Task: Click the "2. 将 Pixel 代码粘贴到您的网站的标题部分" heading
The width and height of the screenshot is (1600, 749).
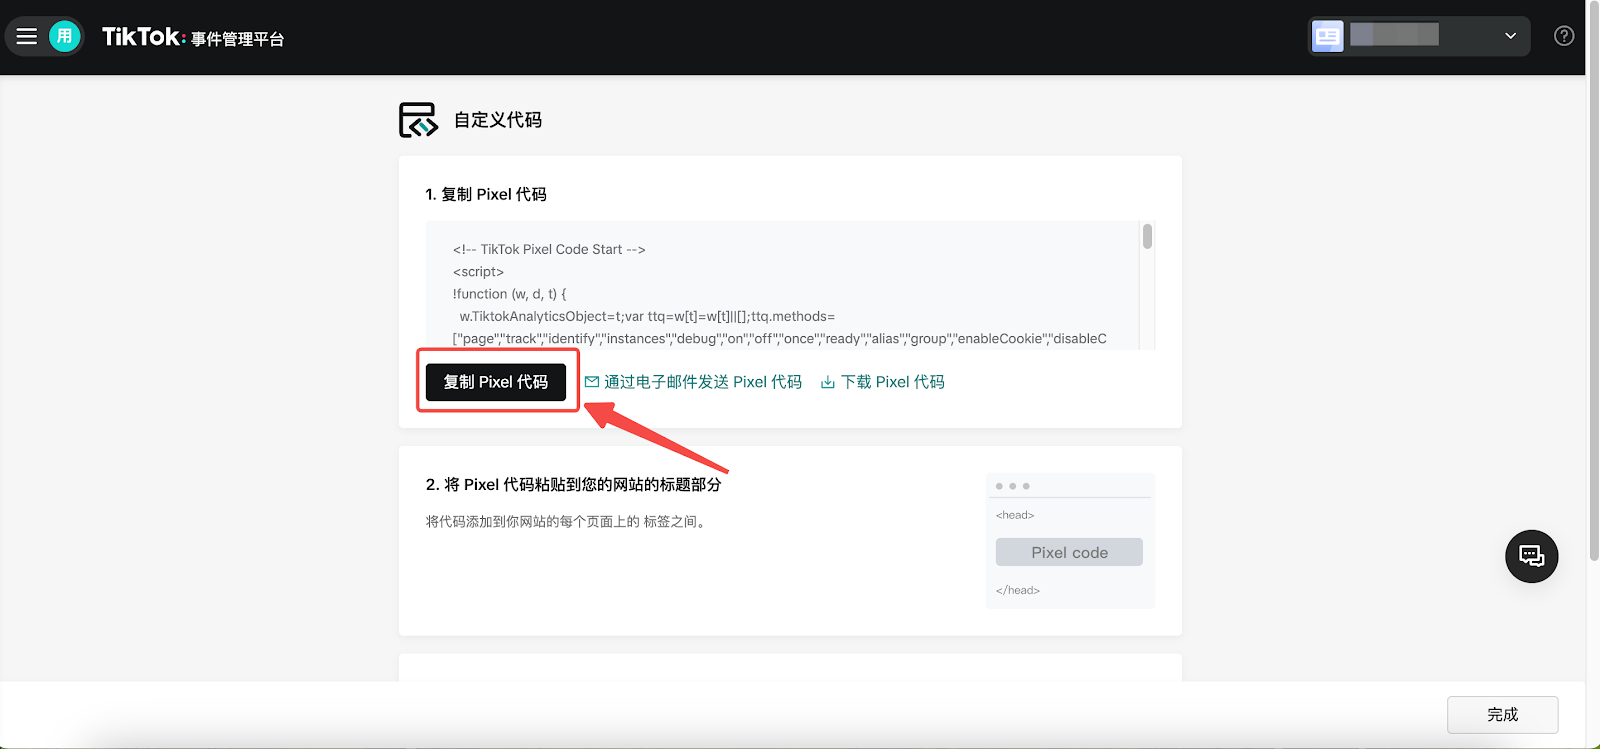Action: click(x=573, y=484)
